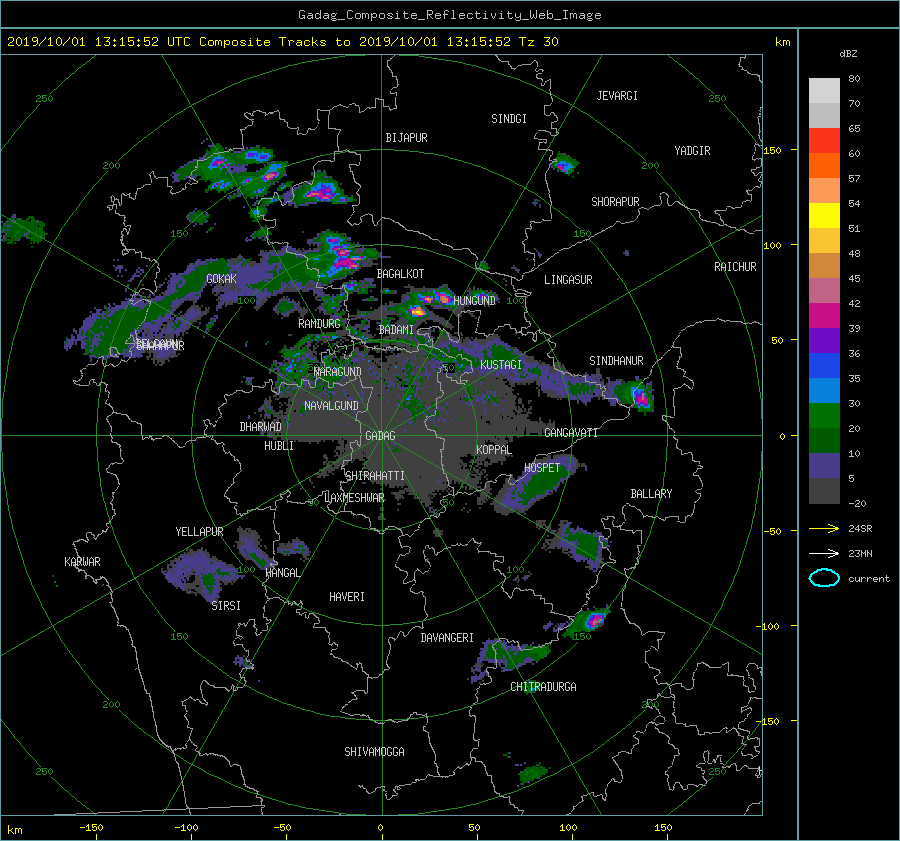Click the light gray 80 dBZ legend swatch

pyautogui.click(x=824, y=90)
